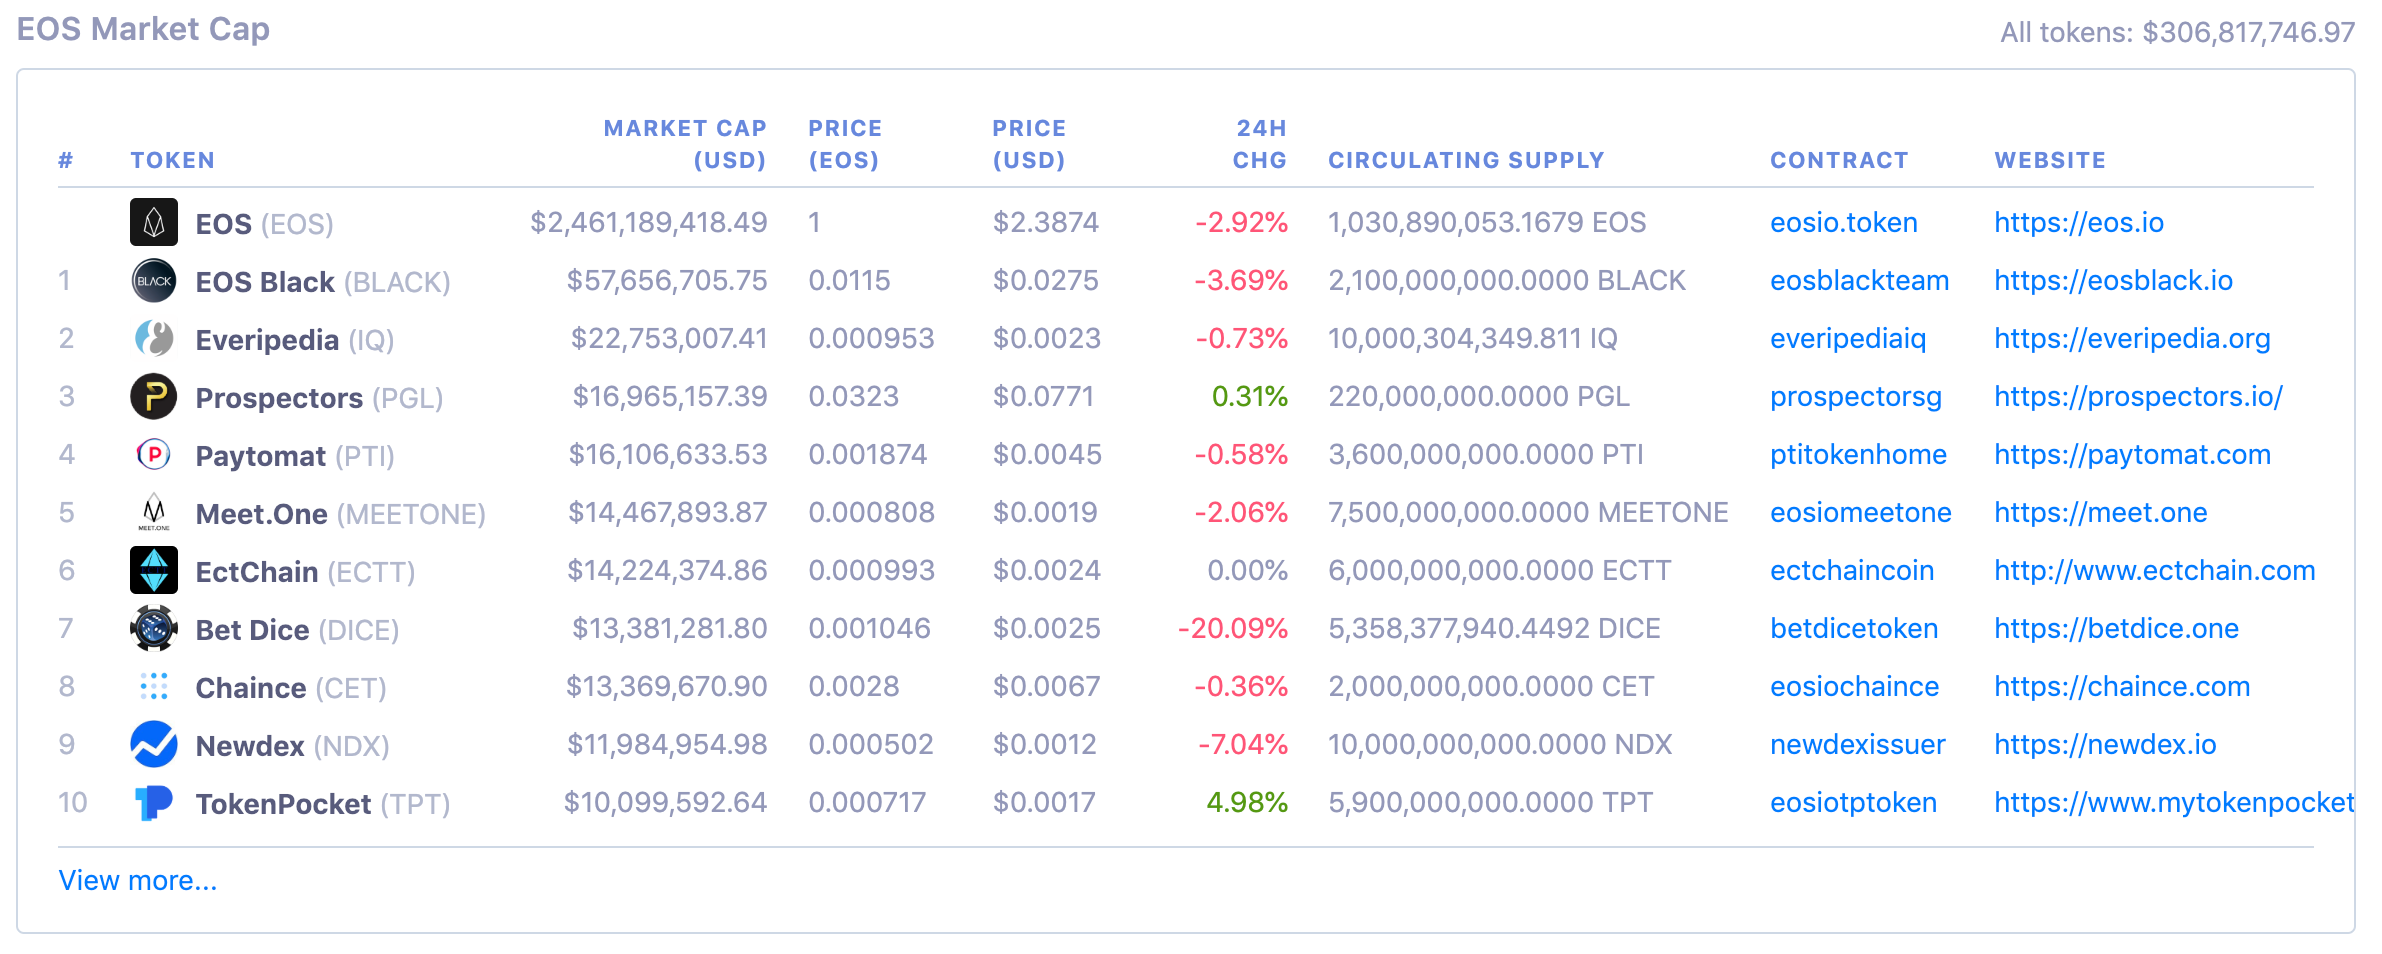Click the EOS Black (BLACK) token name
Screen dimensions: 2382x954
[323, 282]
